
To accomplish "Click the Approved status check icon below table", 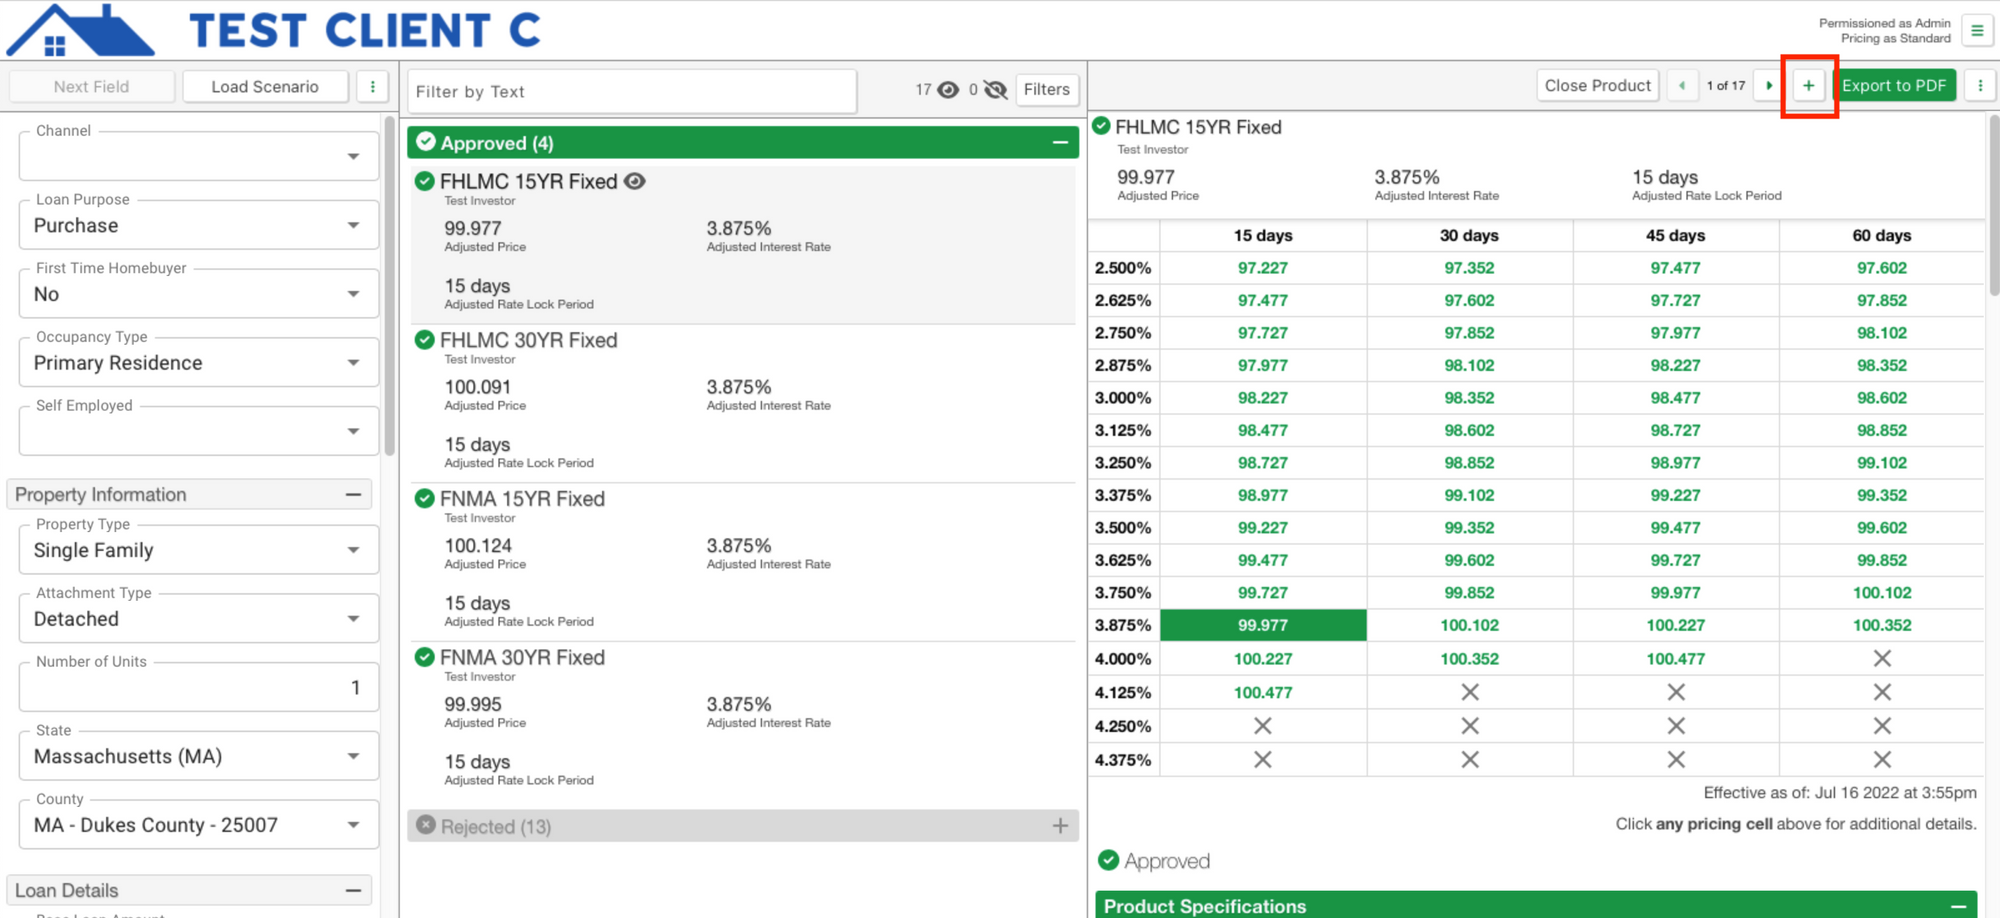I will (1108, 860).
